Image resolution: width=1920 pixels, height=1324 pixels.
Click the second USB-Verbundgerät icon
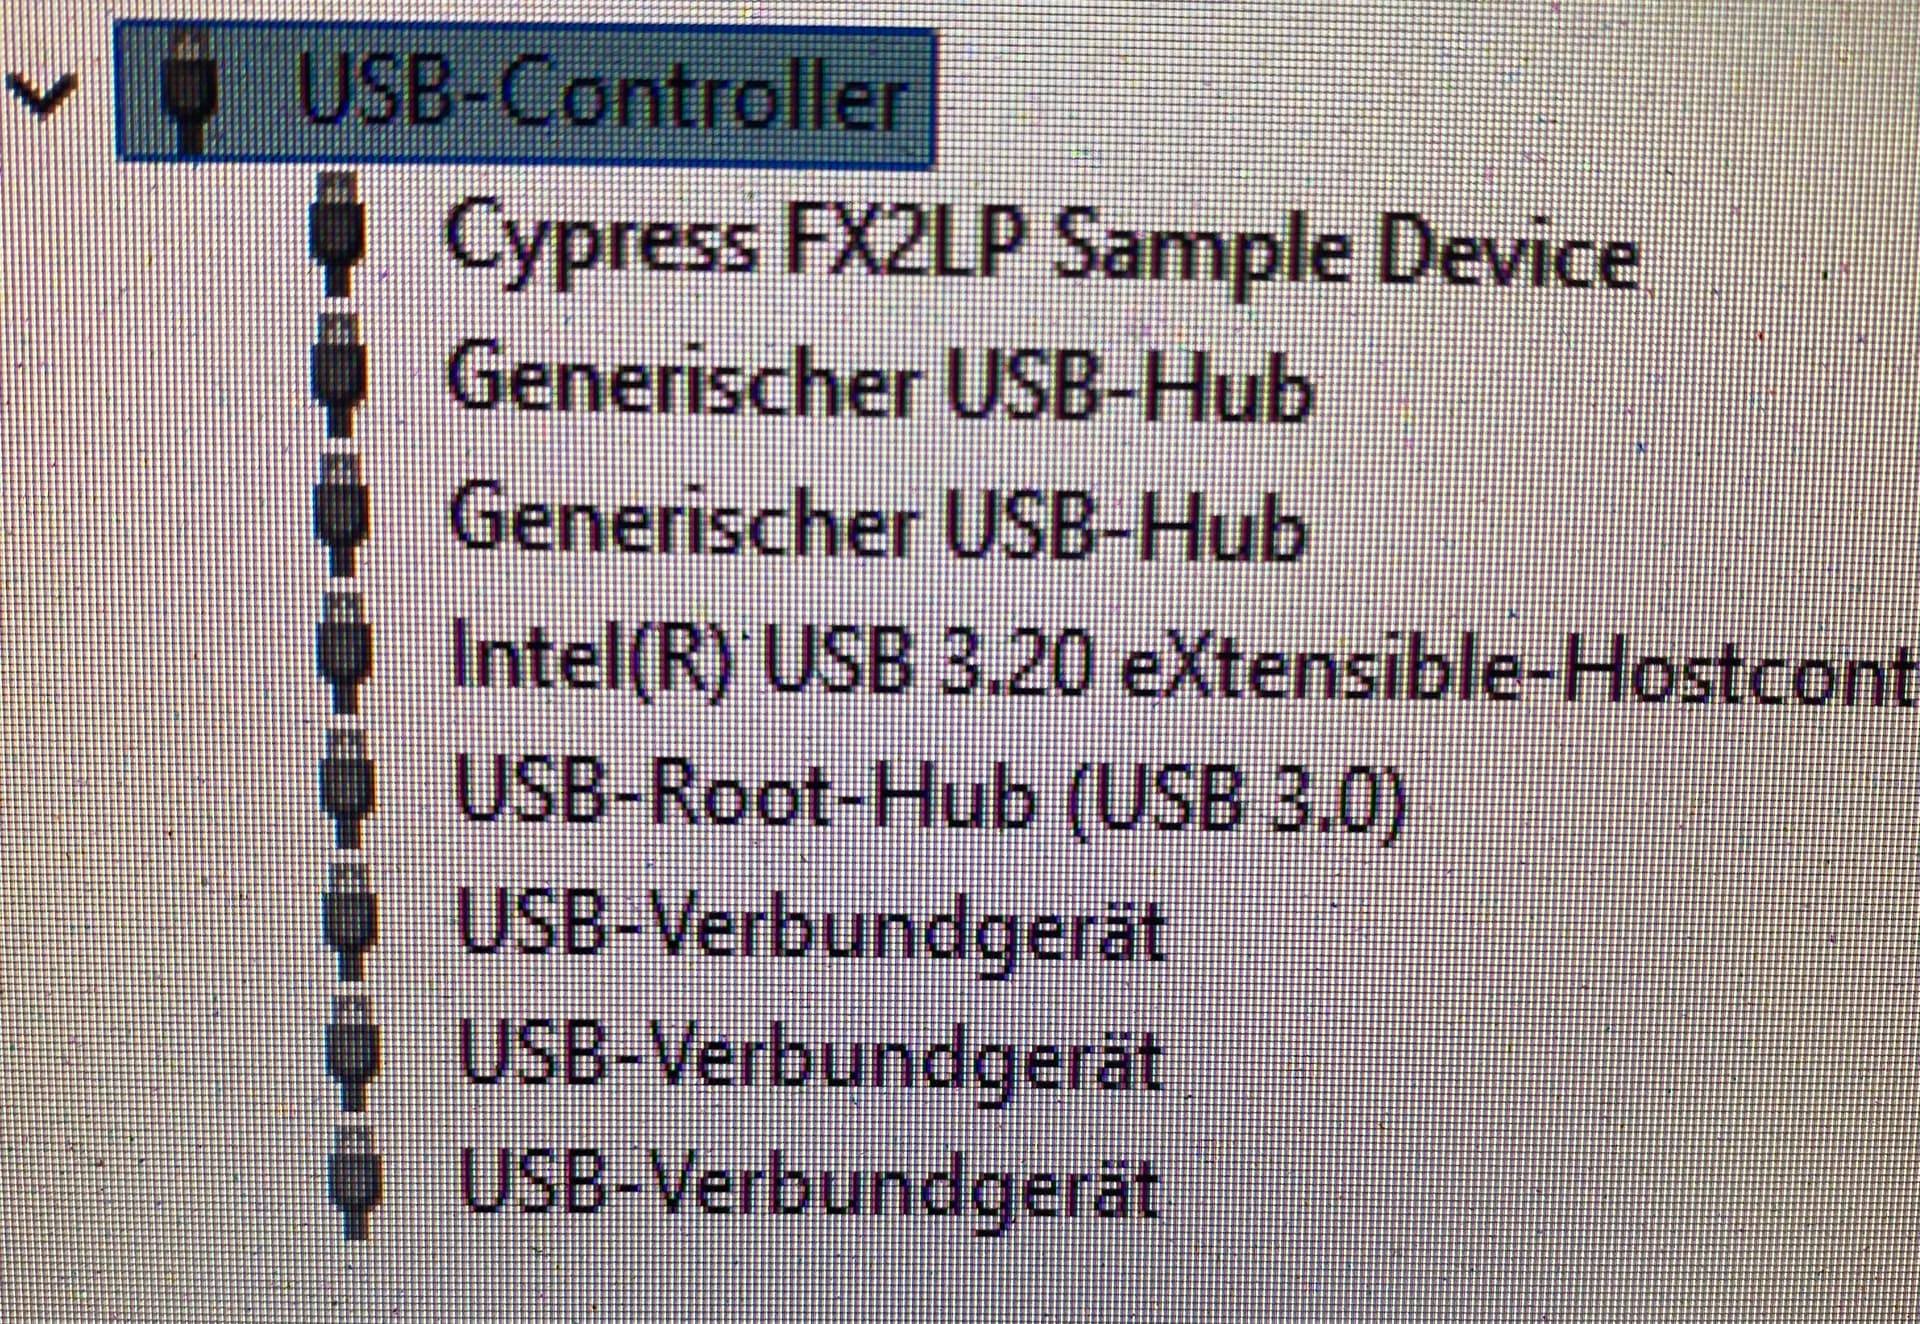point(353,1053)
